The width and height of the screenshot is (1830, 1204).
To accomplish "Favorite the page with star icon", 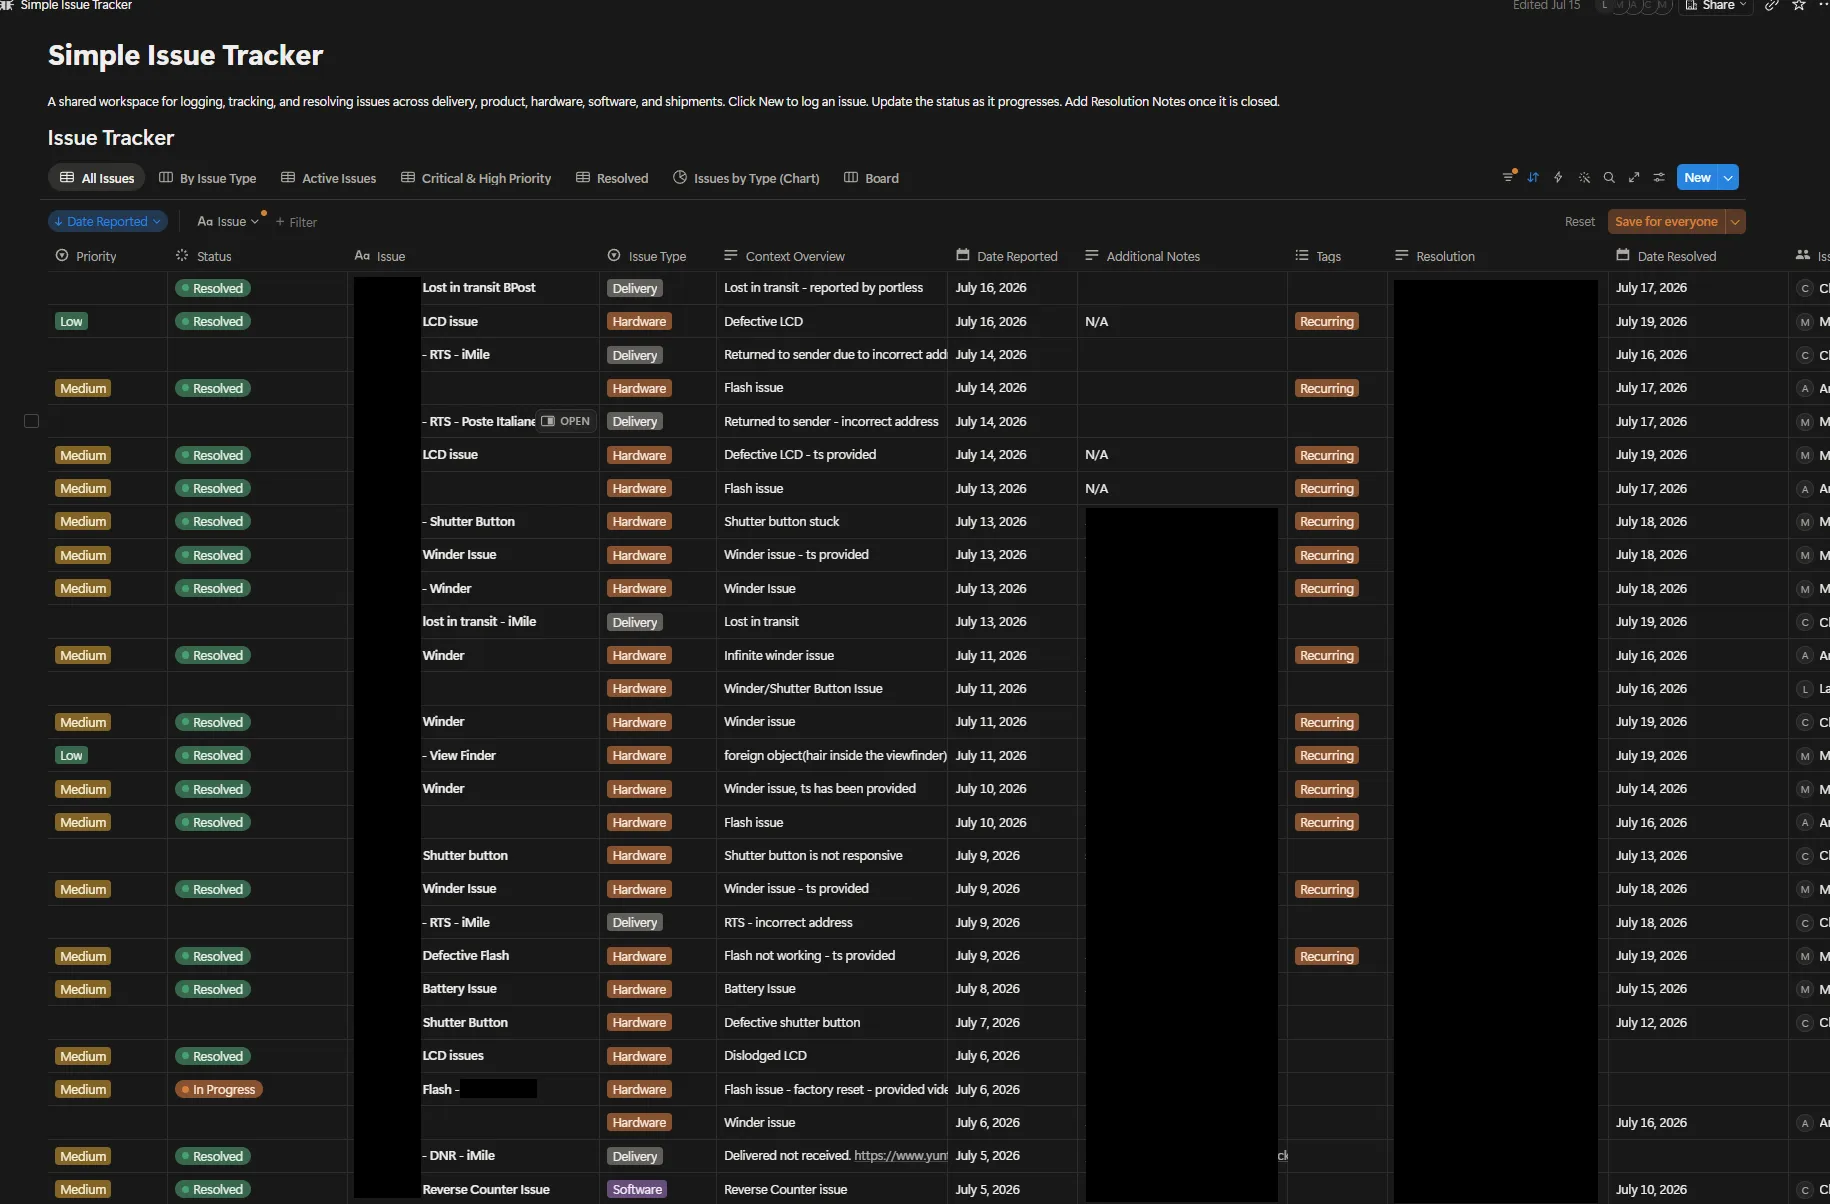I will [1798, 6].
